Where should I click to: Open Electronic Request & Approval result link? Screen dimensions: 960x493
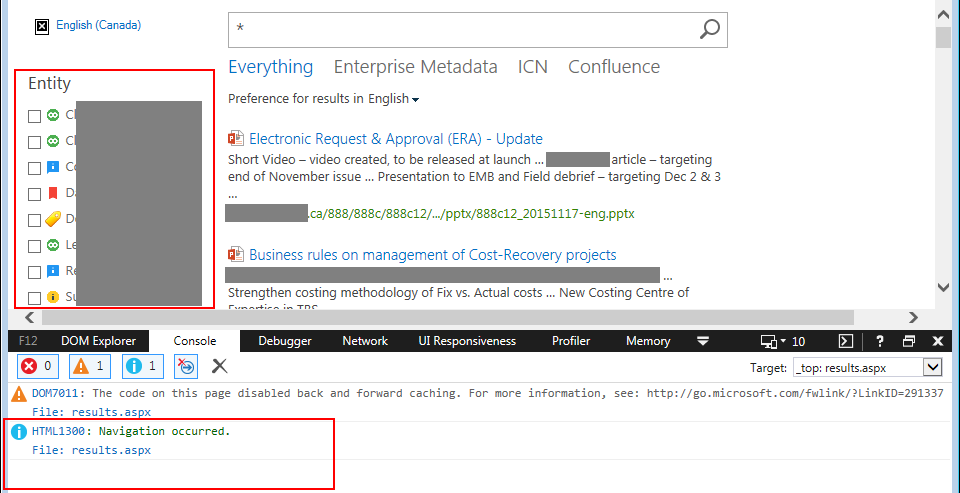(x=395, y=139)
